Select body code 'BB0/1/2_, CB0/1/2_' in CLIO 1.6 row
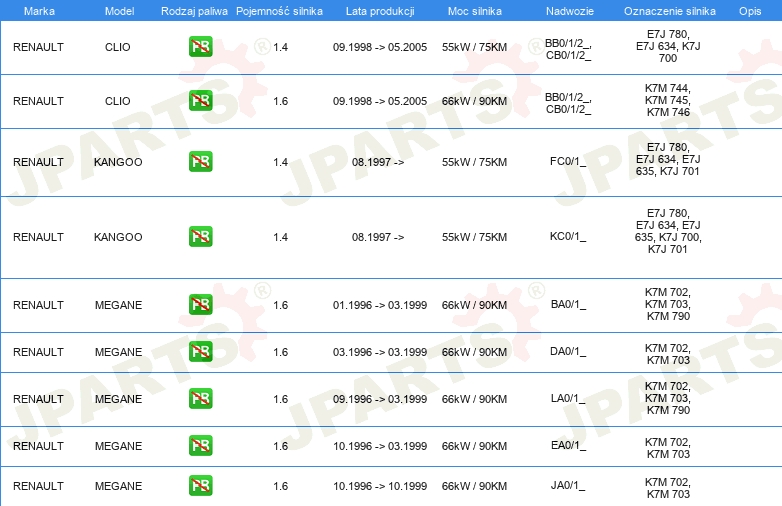 coord(568,103)
